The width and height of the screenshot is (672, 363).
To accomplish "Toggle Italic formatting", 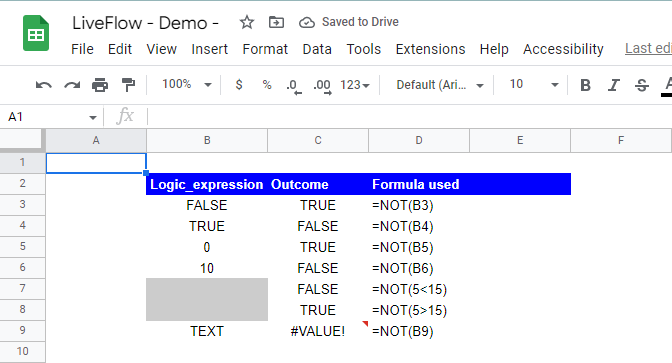I will (614, 85).
